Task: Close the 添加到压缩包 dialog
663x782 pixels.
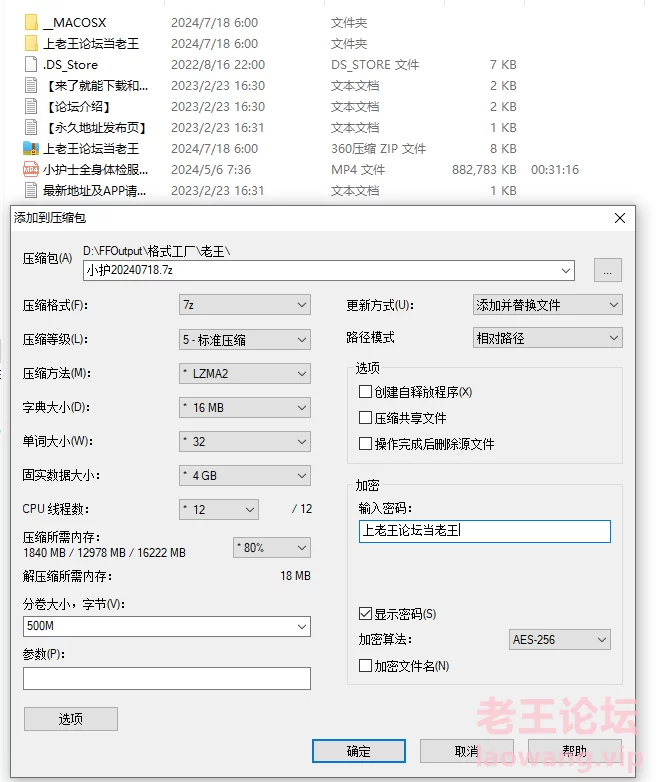Action: (x=620, y=218)
